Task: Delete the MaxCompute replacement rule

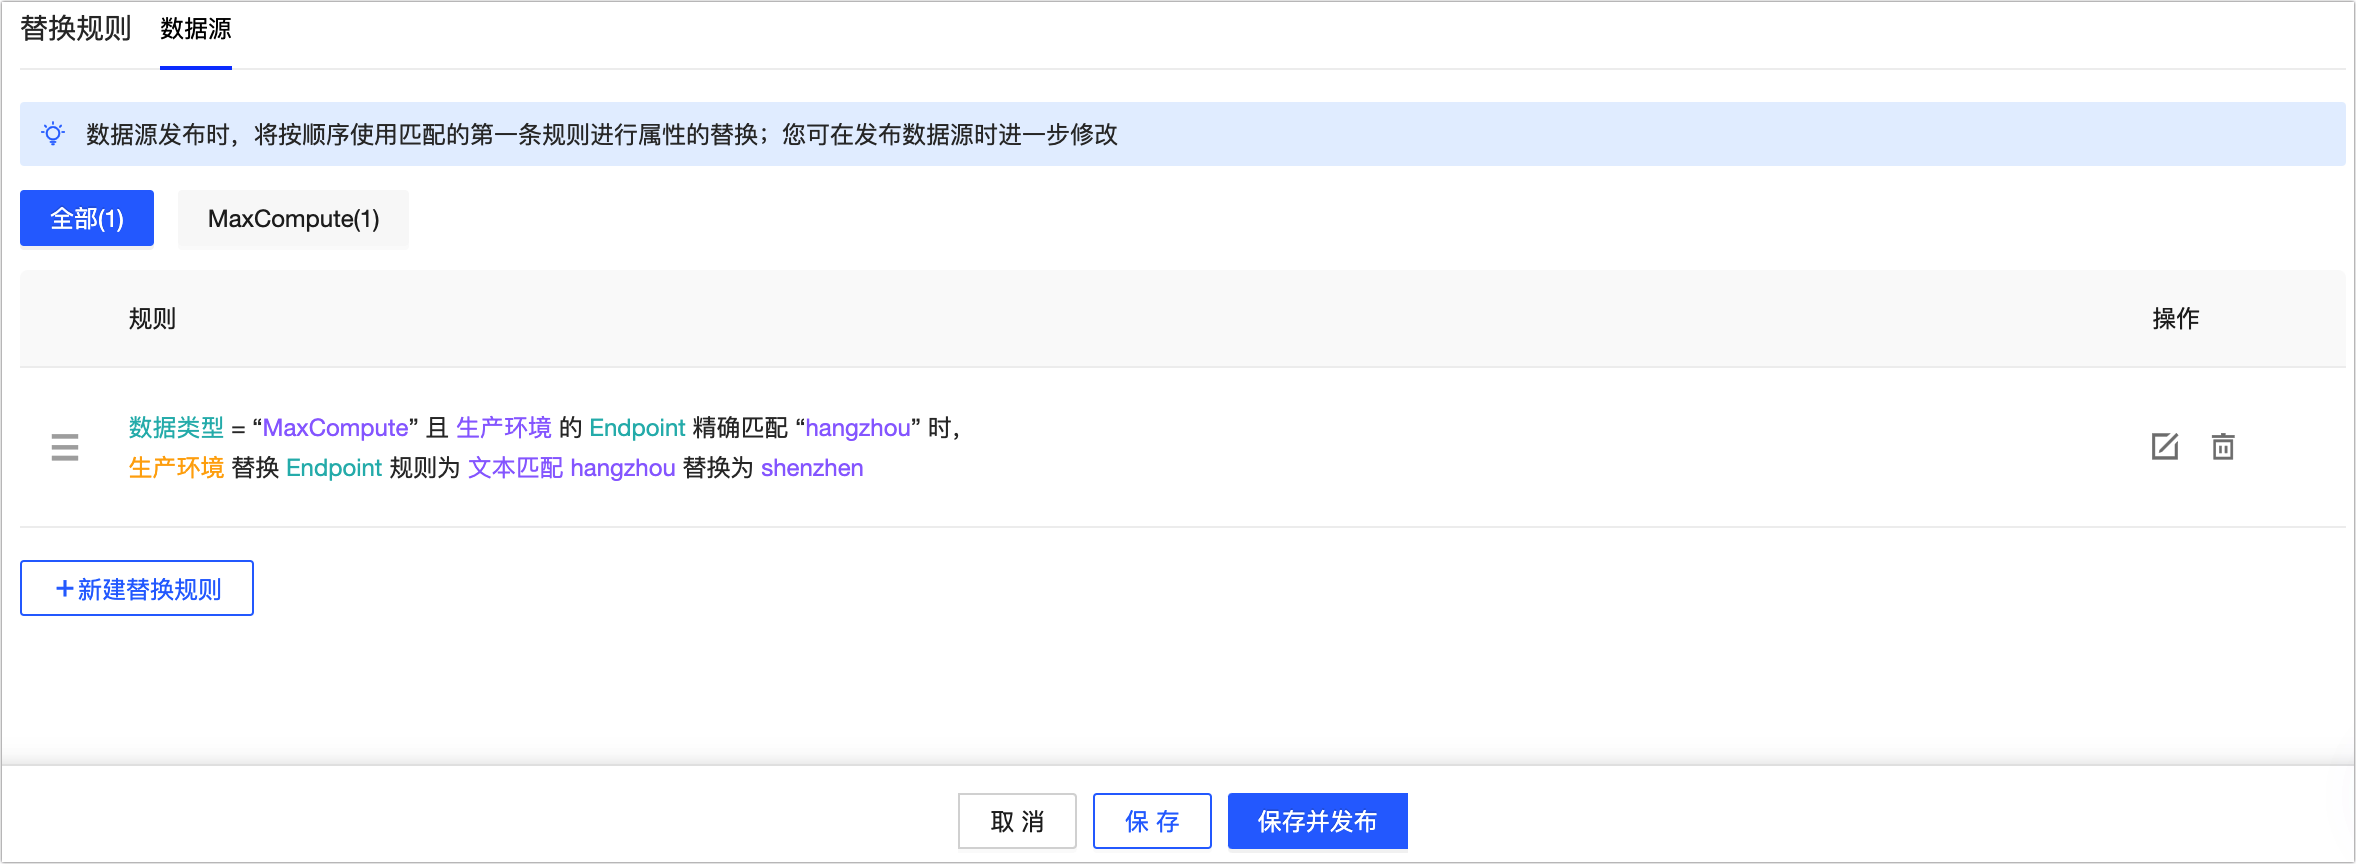Action: tap(2223, 446)
